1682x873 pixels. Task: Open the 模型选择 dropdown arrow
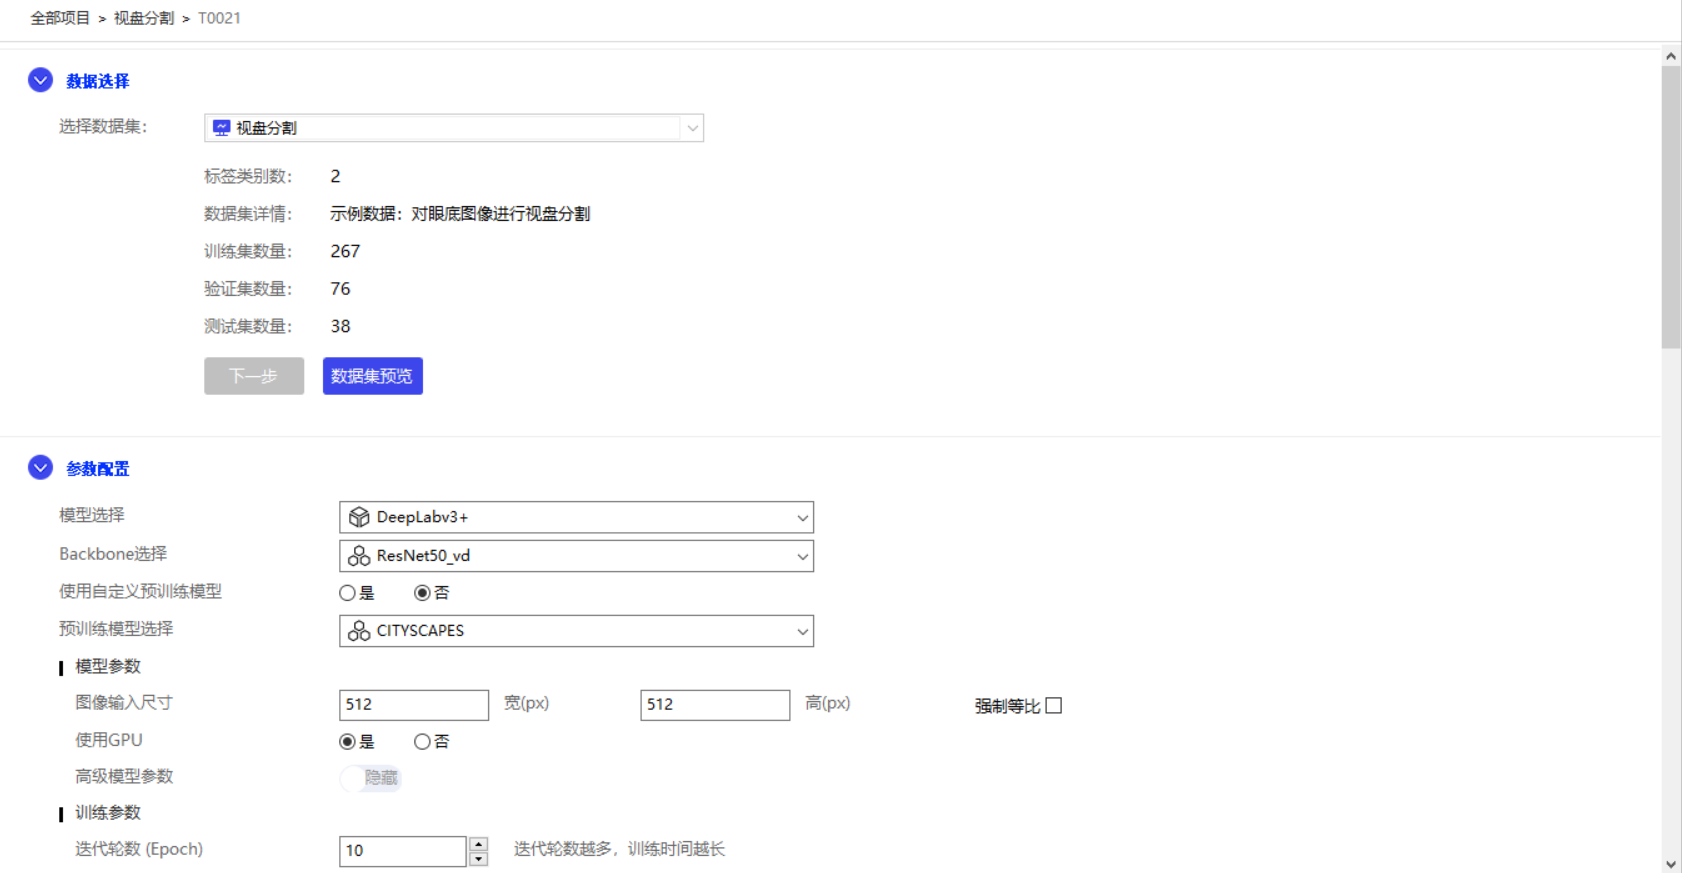tap(802, 518)
